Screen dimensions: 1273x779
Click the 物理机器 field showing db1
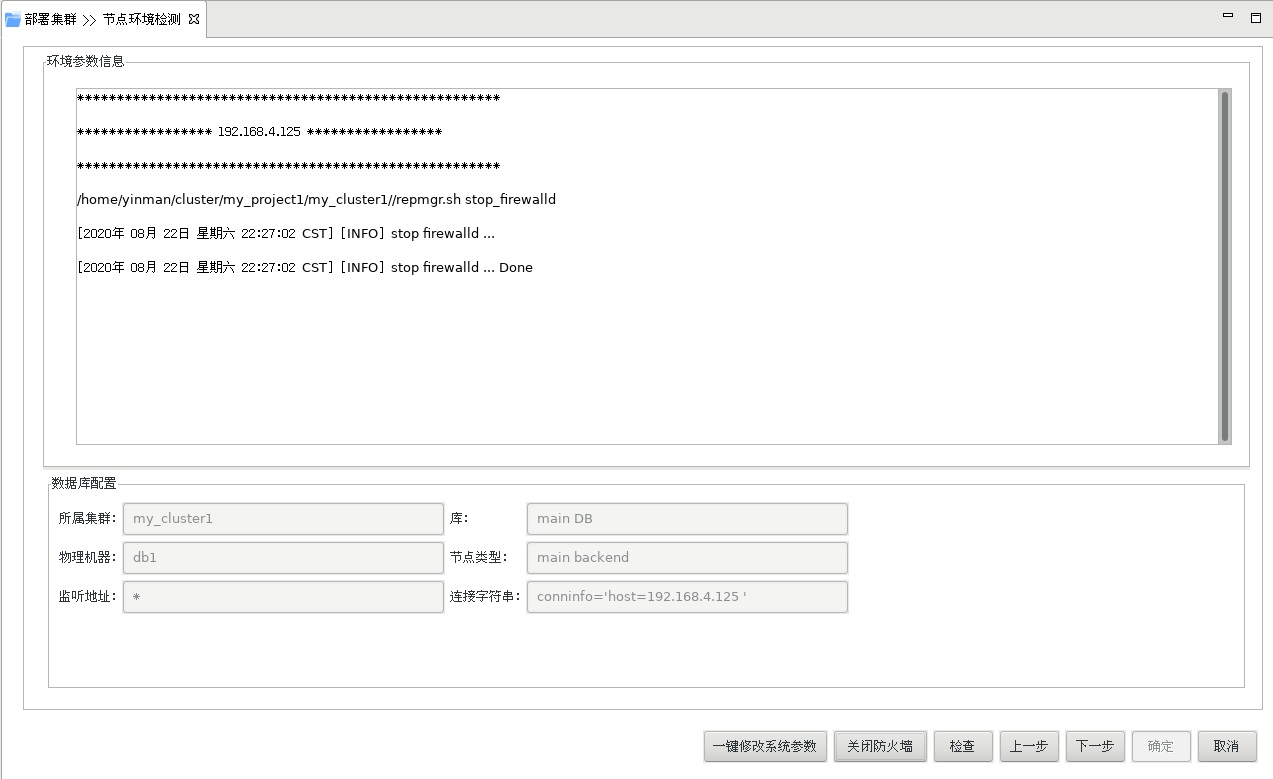click(x=283, y=558)
